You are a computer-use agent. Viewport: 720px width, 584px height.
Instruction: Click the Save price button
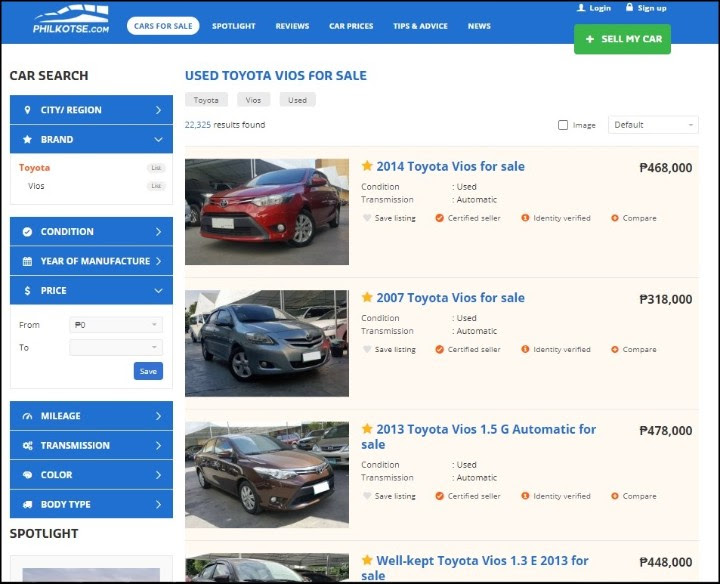148,371
